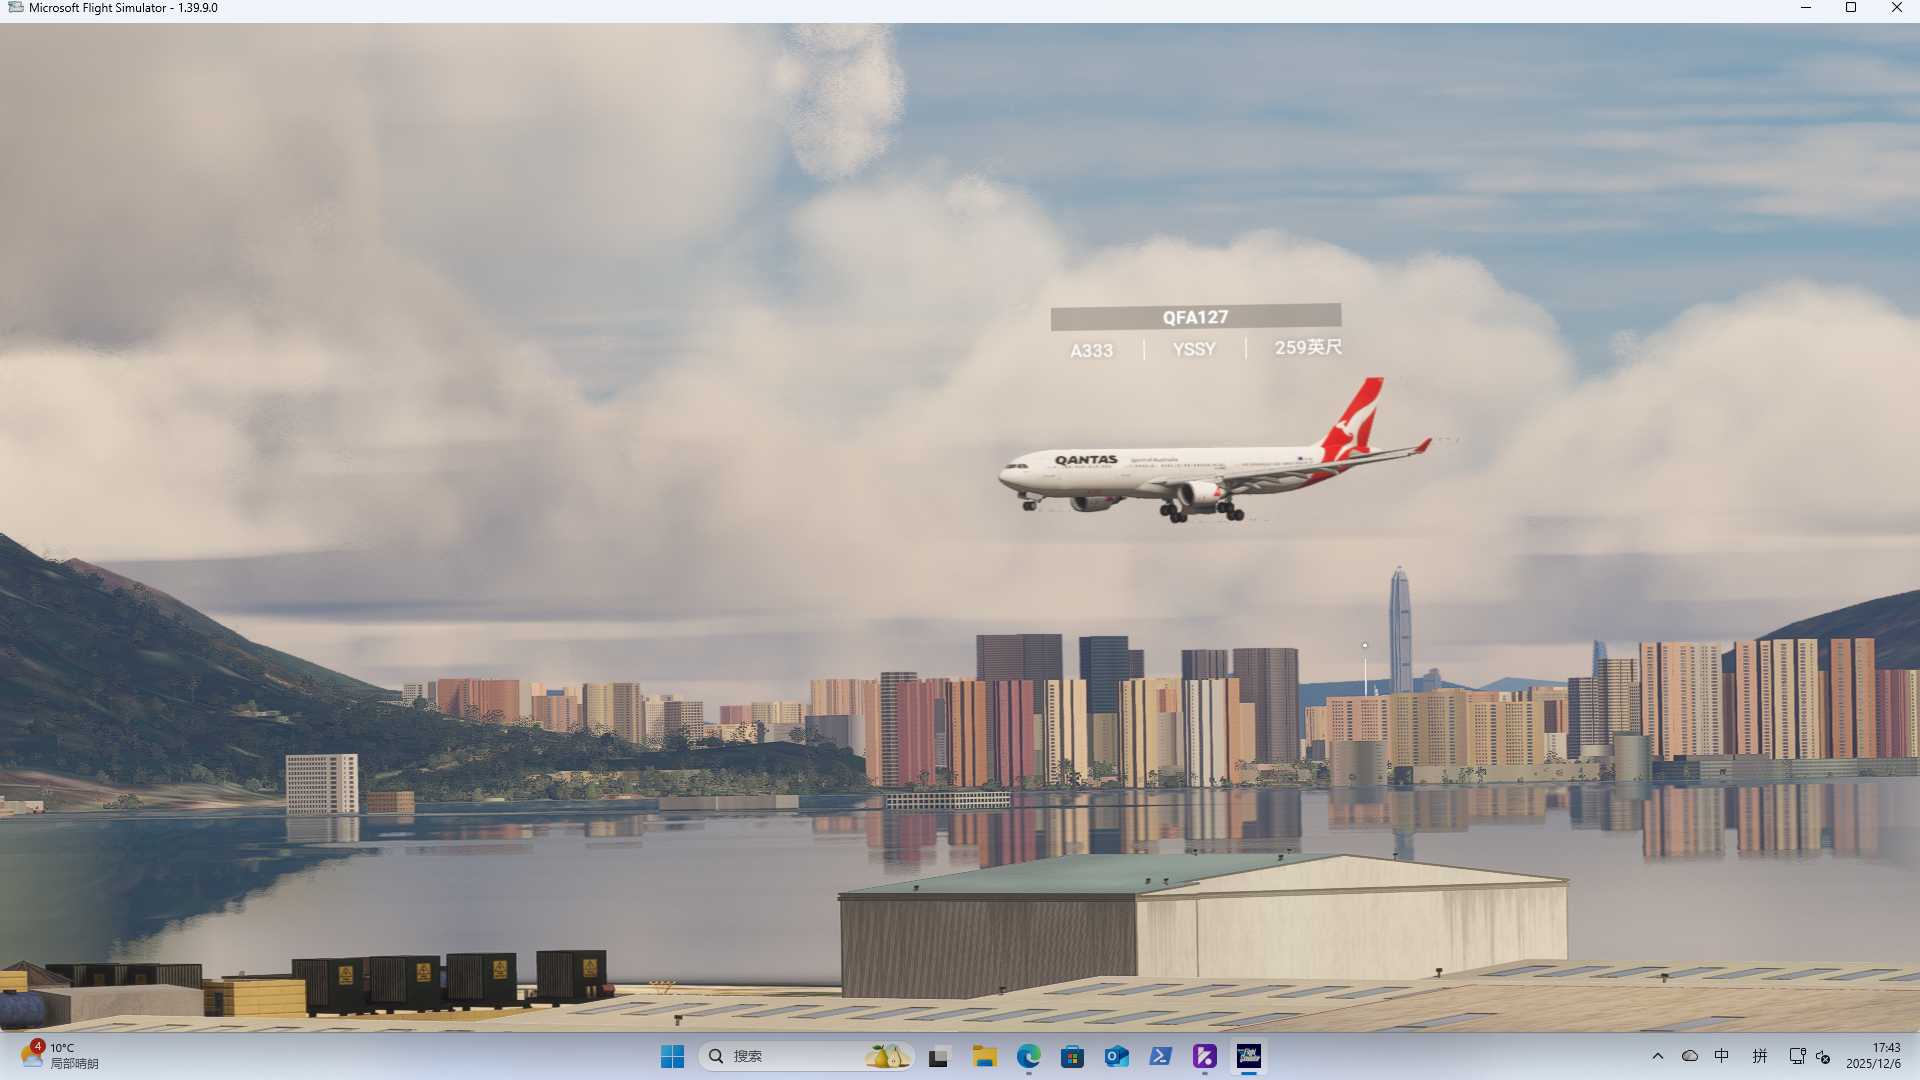Click the muted volume tray icon

click(x=1823, y=1057)
